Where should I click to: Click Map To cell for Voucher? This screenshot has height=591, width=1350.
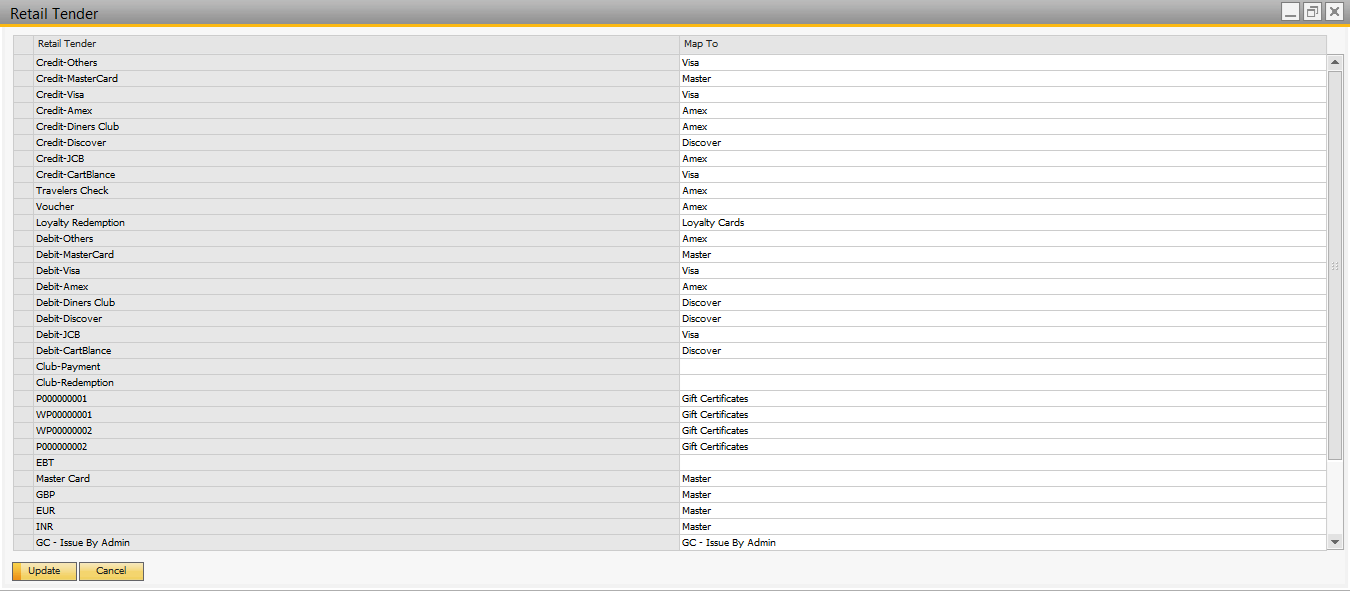(x=1003, y=207)
